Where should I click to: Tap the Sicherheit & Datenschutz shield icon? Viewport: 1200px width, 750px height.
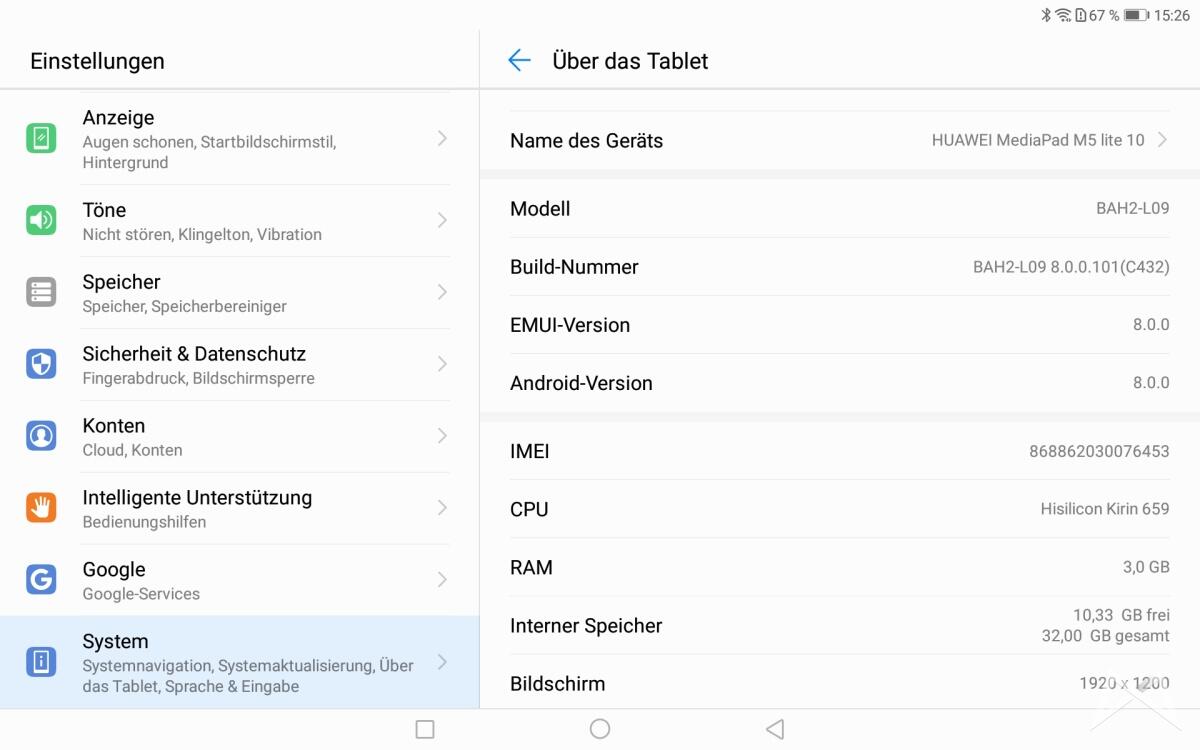(41, 364)
